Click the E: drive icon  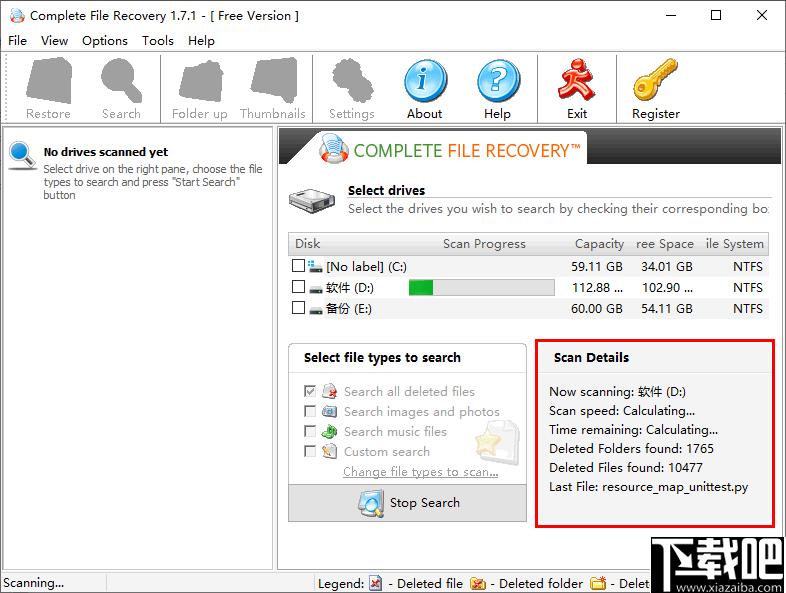tap(315, 310)
